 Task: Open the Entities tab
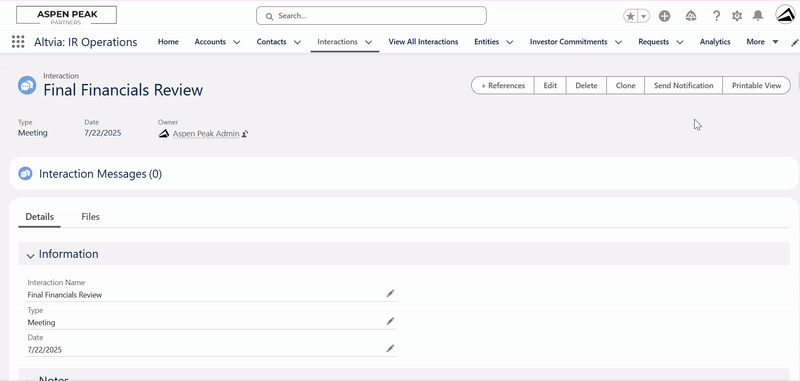coord(486,42)
